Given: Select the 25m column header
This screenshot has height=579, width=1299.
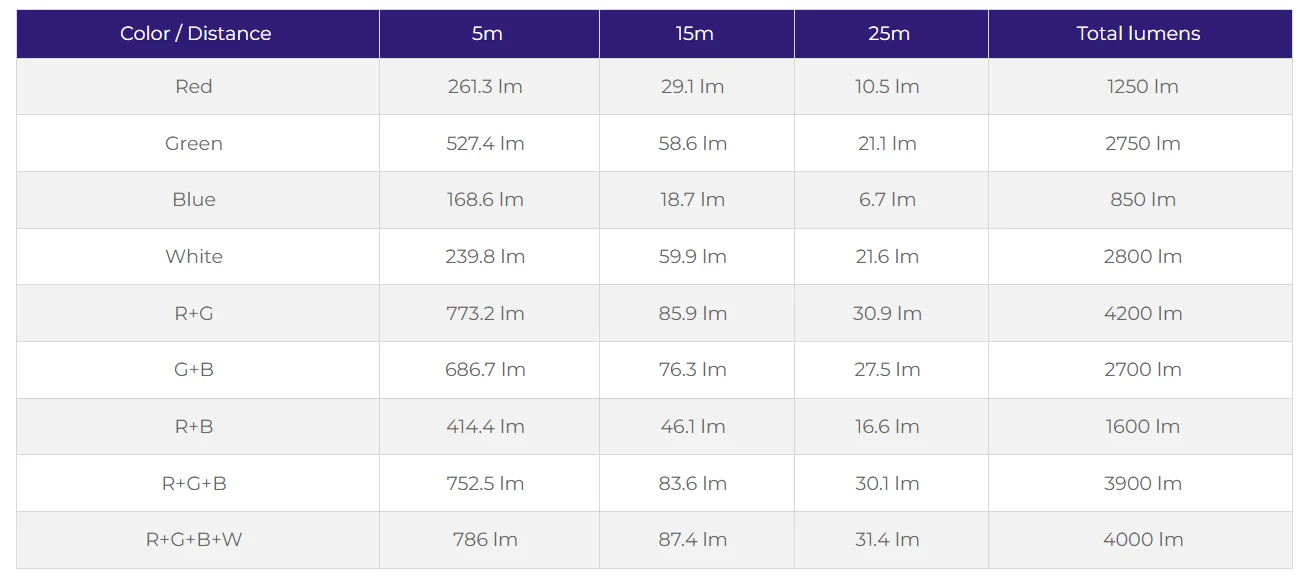Looking at the screenshot, I should [889, 33].
